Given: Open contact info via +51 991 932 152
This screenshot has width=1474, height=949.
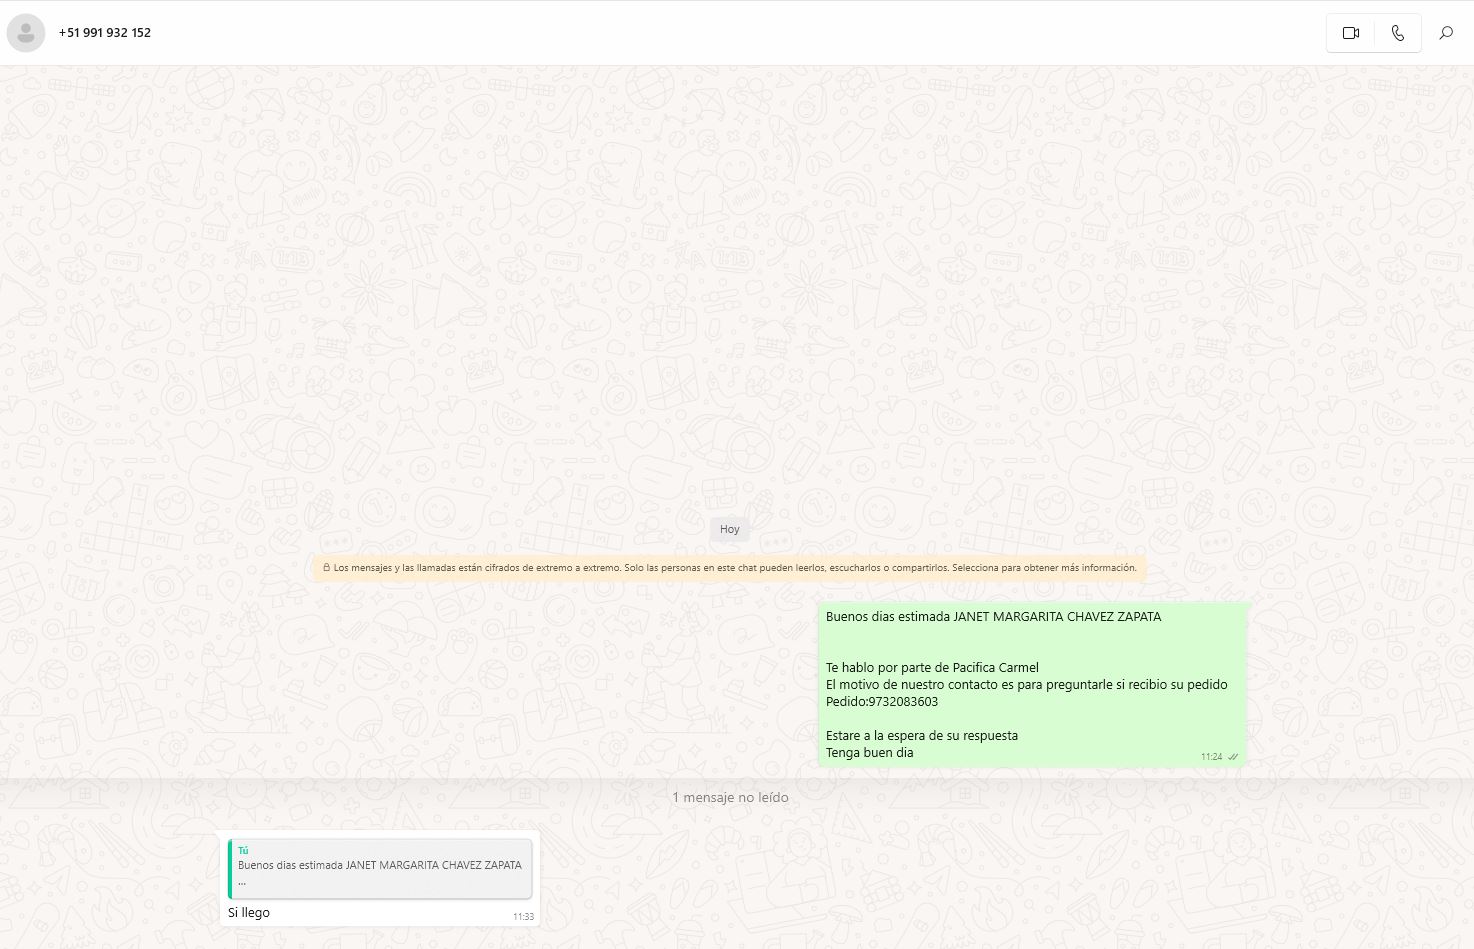Looking at the screenshot, I should [x=105, y=33].
